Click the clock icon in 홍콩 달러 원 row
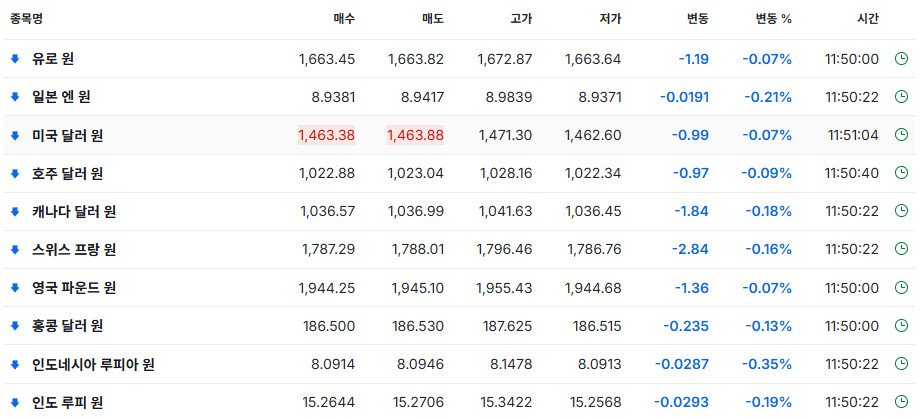 coord(901,326)
